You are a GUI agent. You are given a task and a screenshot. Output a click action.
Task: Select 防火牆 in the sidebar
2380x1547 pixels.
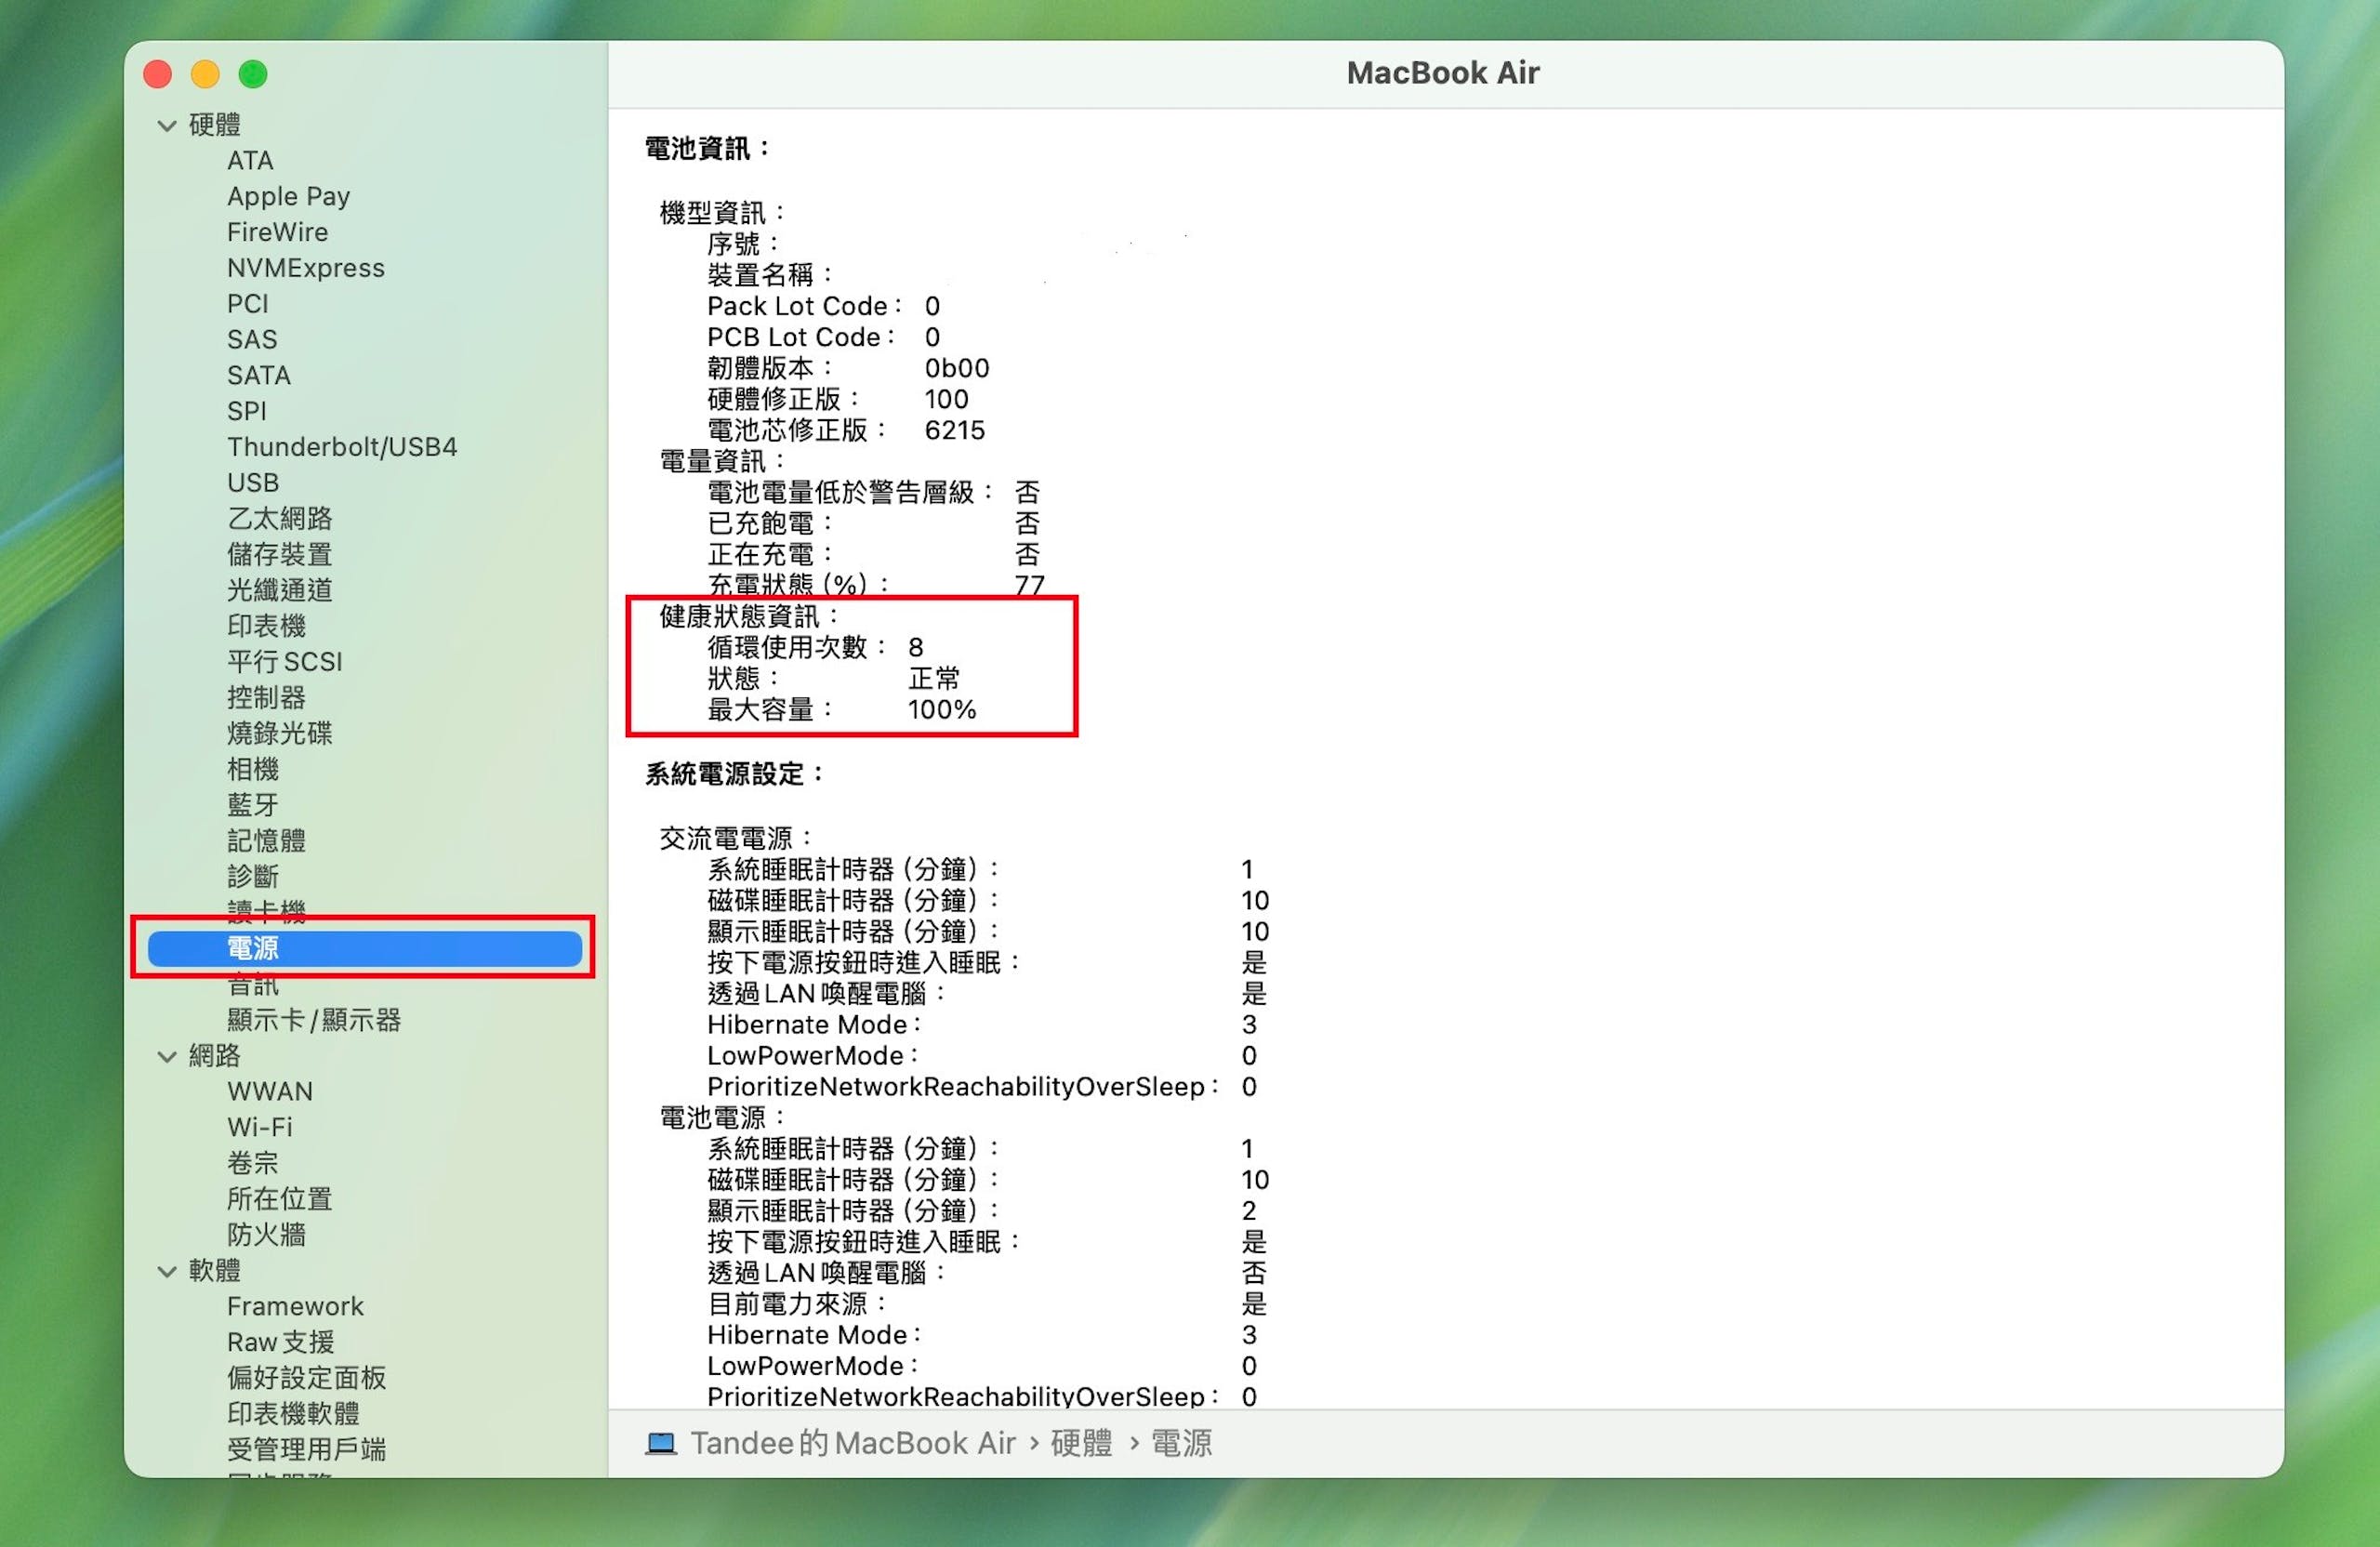point(266,1235)
